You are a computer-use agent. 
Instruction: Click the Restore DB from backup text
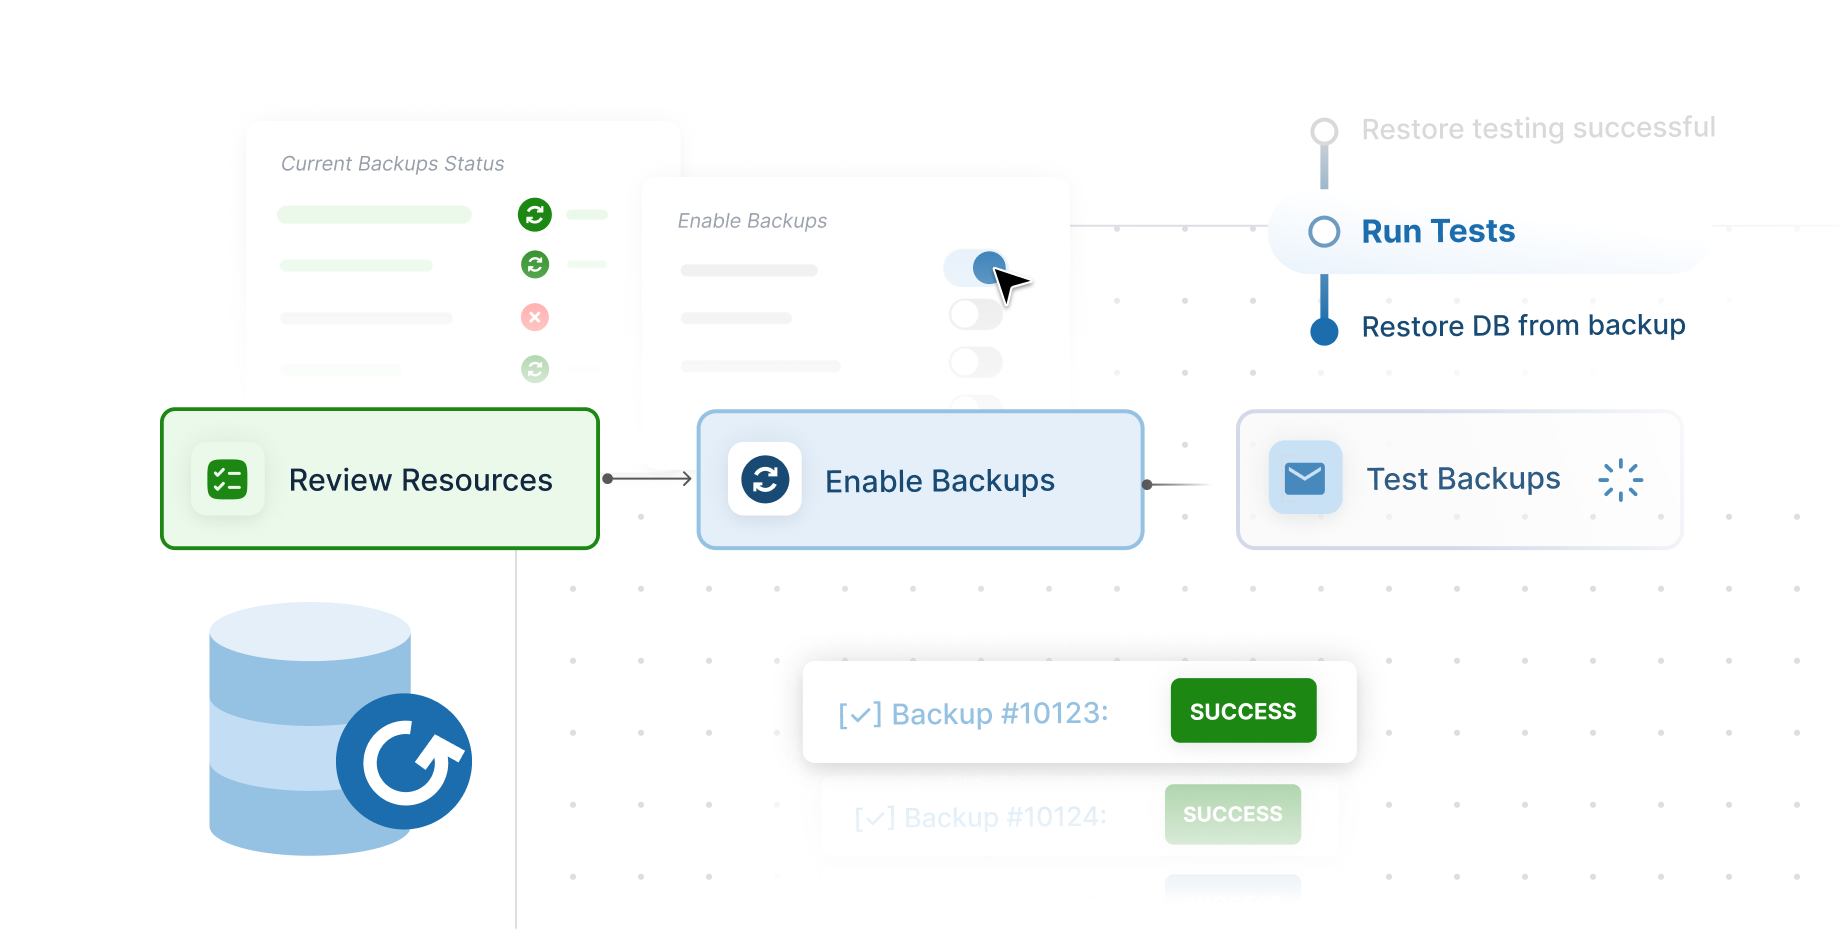tap(1523, 326)
